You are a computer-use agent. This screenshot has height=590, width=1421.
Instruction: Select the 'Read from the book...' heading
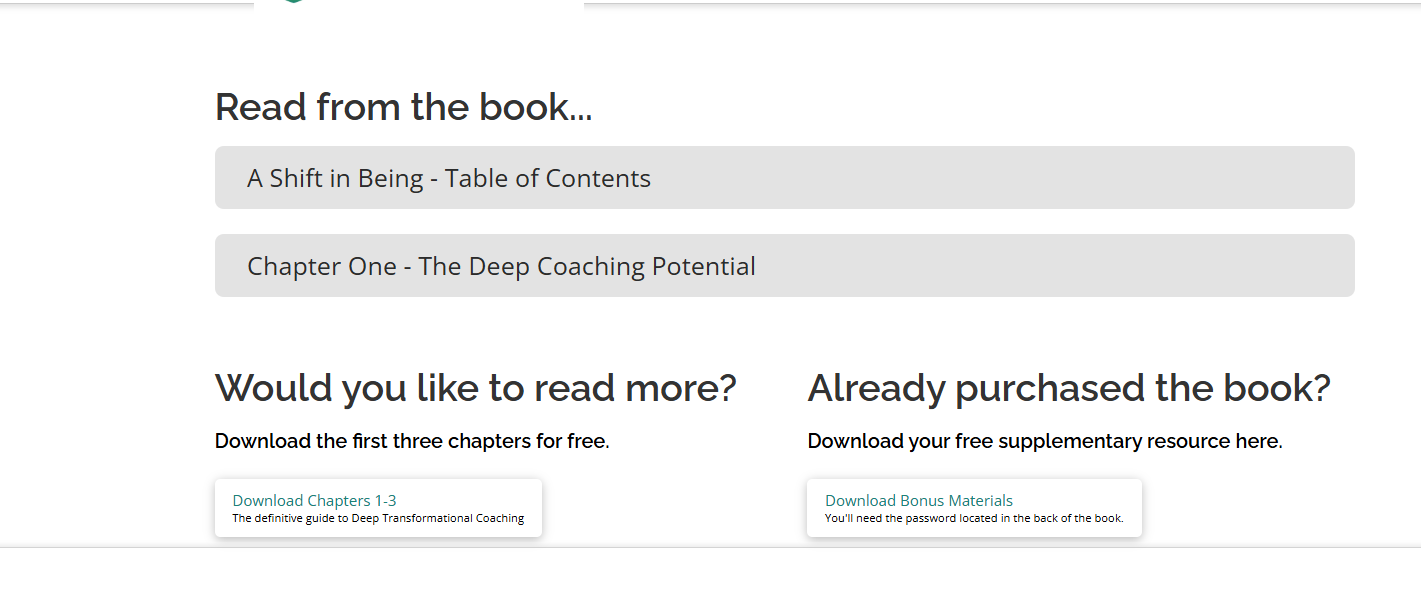coord(404,107)
